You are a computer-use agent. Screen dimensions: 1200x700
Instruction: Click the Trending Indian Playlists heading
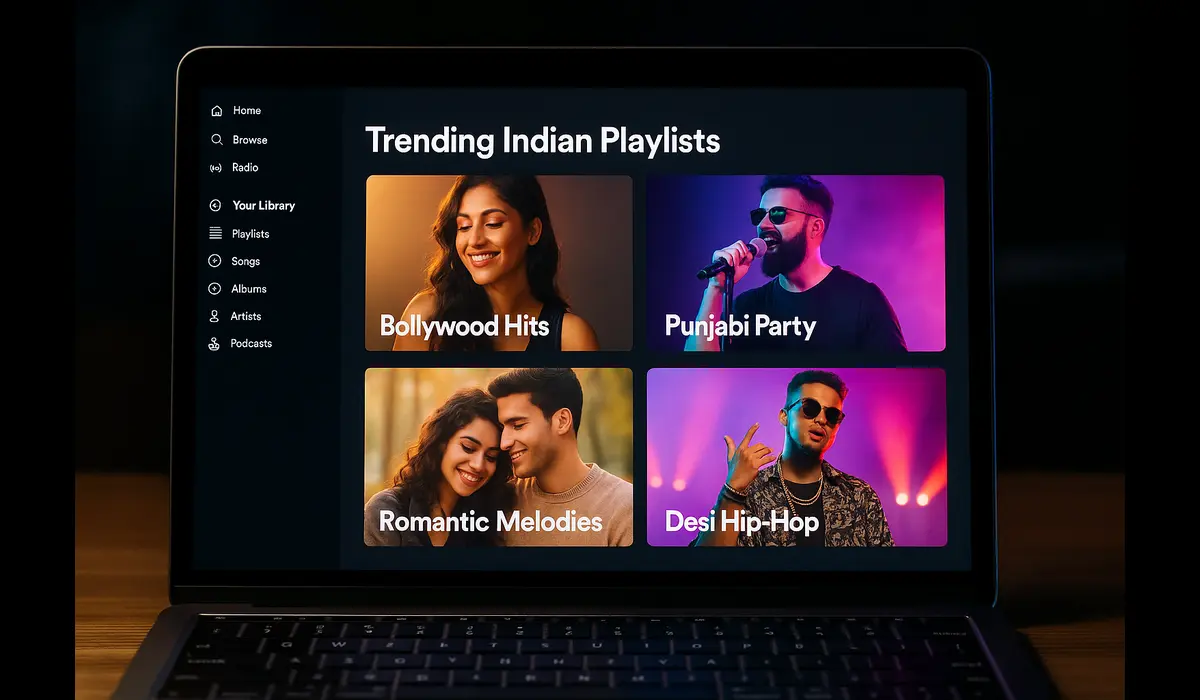click(543, 140)
